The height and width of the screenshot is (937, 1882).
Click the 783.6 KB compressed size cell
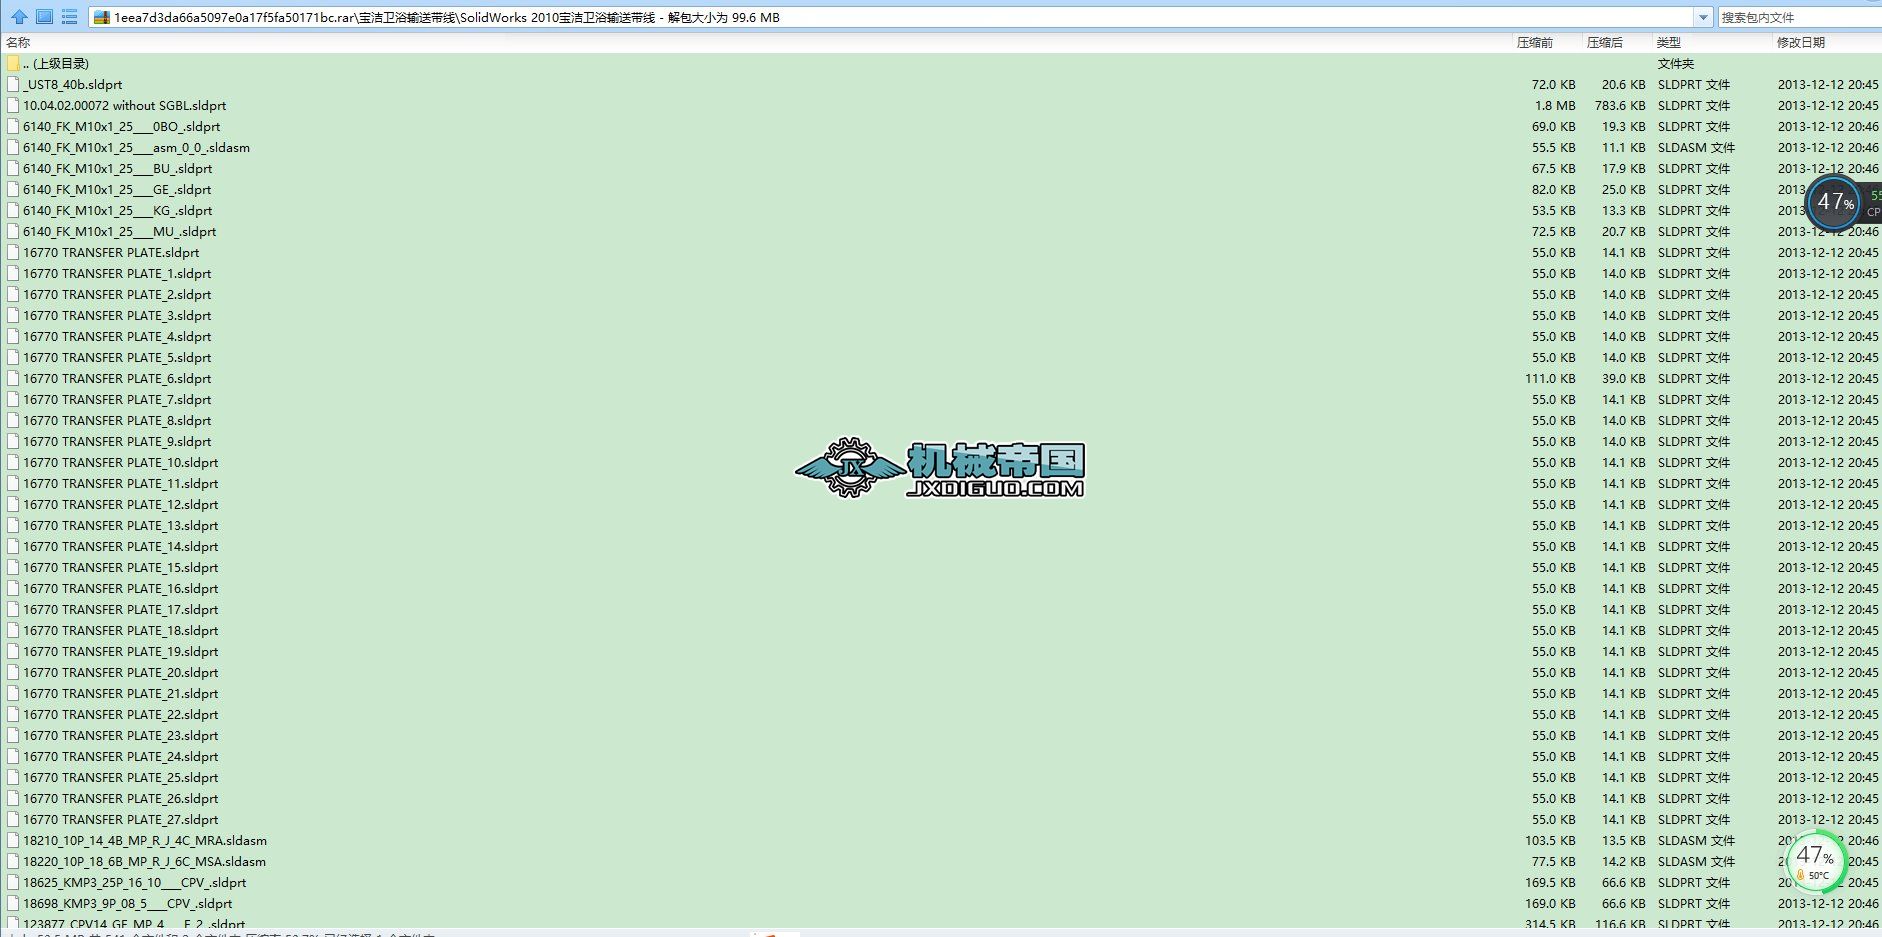click(x=1620, y=105)
